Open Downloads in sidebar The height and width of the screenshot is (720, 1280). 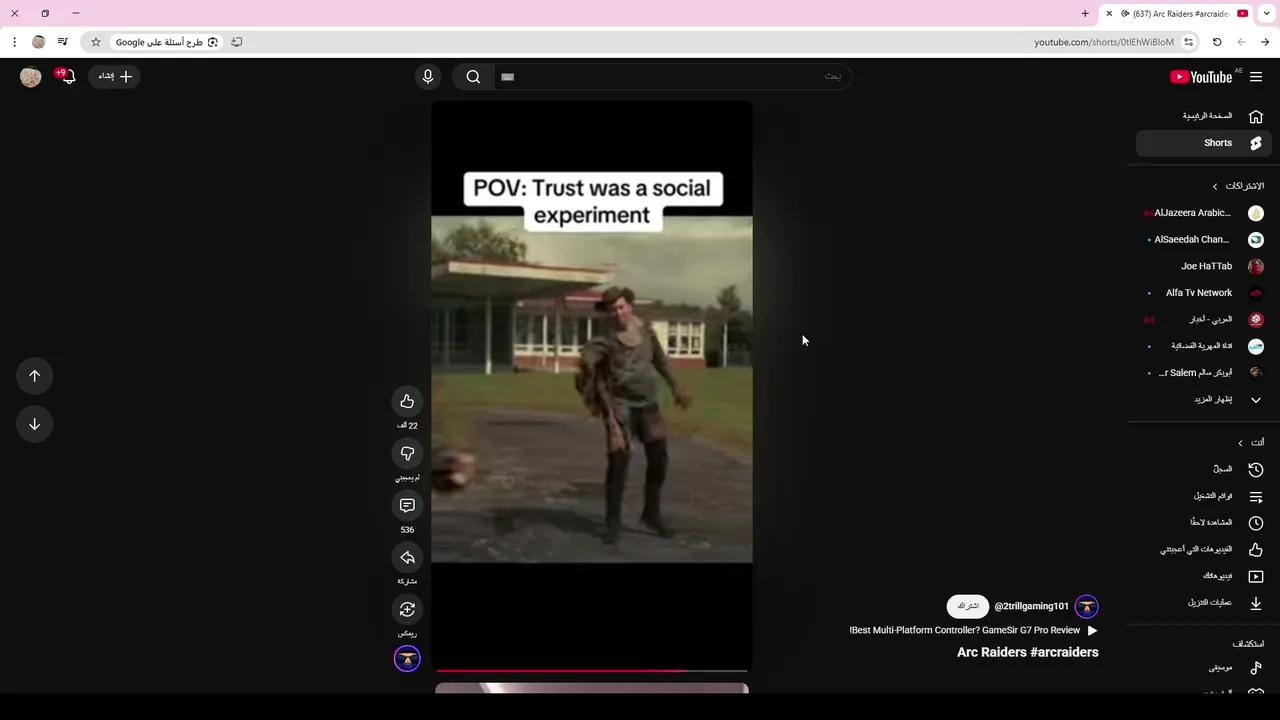coord(1205,603)
